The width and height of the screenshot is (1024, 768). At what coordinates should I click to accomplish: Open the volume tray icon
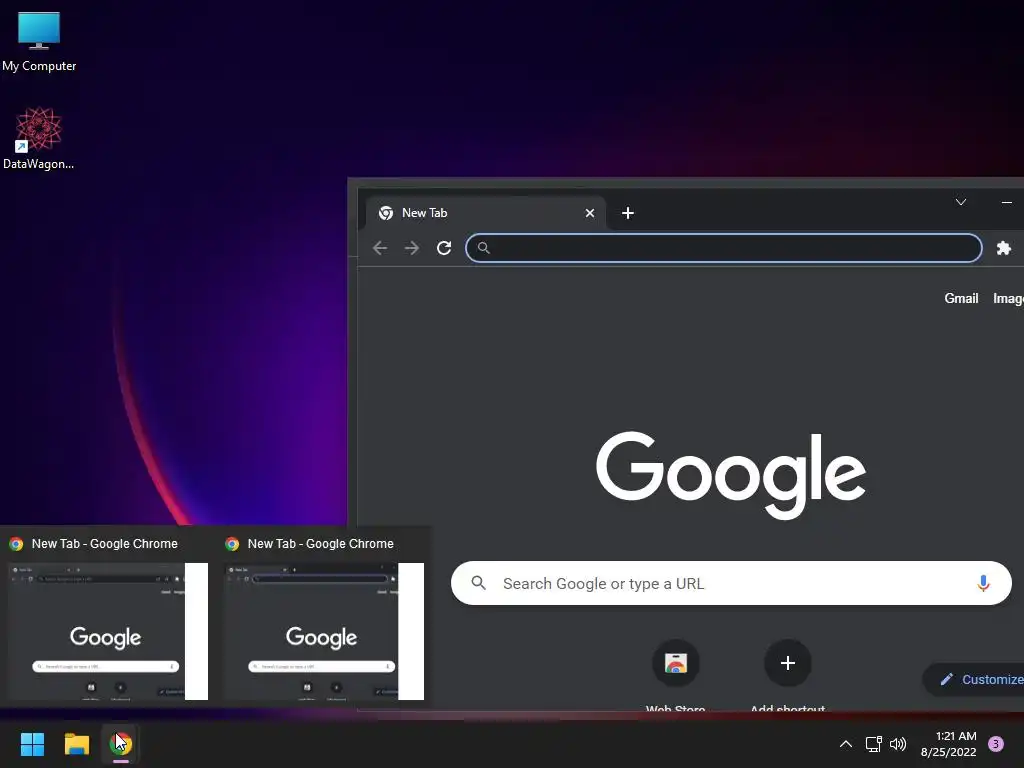pos(898,744)
